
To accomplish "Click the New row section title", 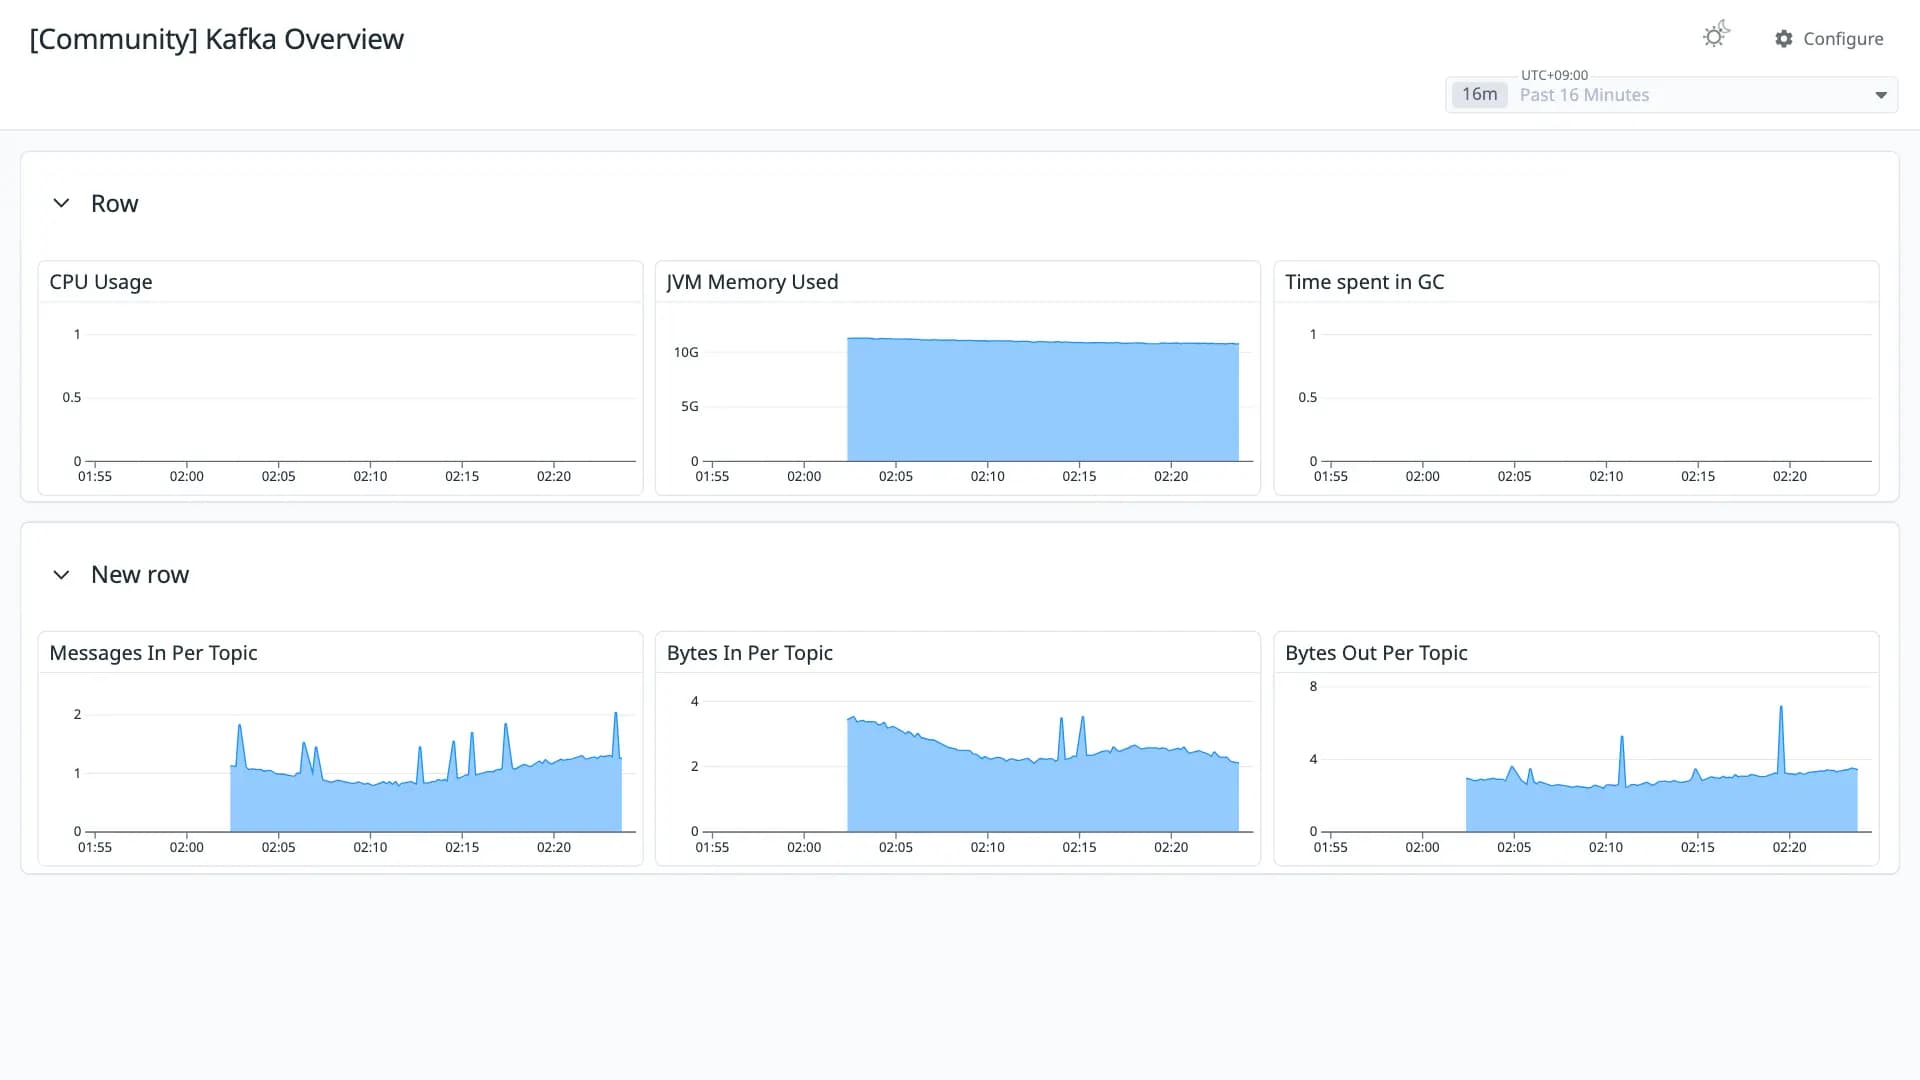I will point(140,574).
